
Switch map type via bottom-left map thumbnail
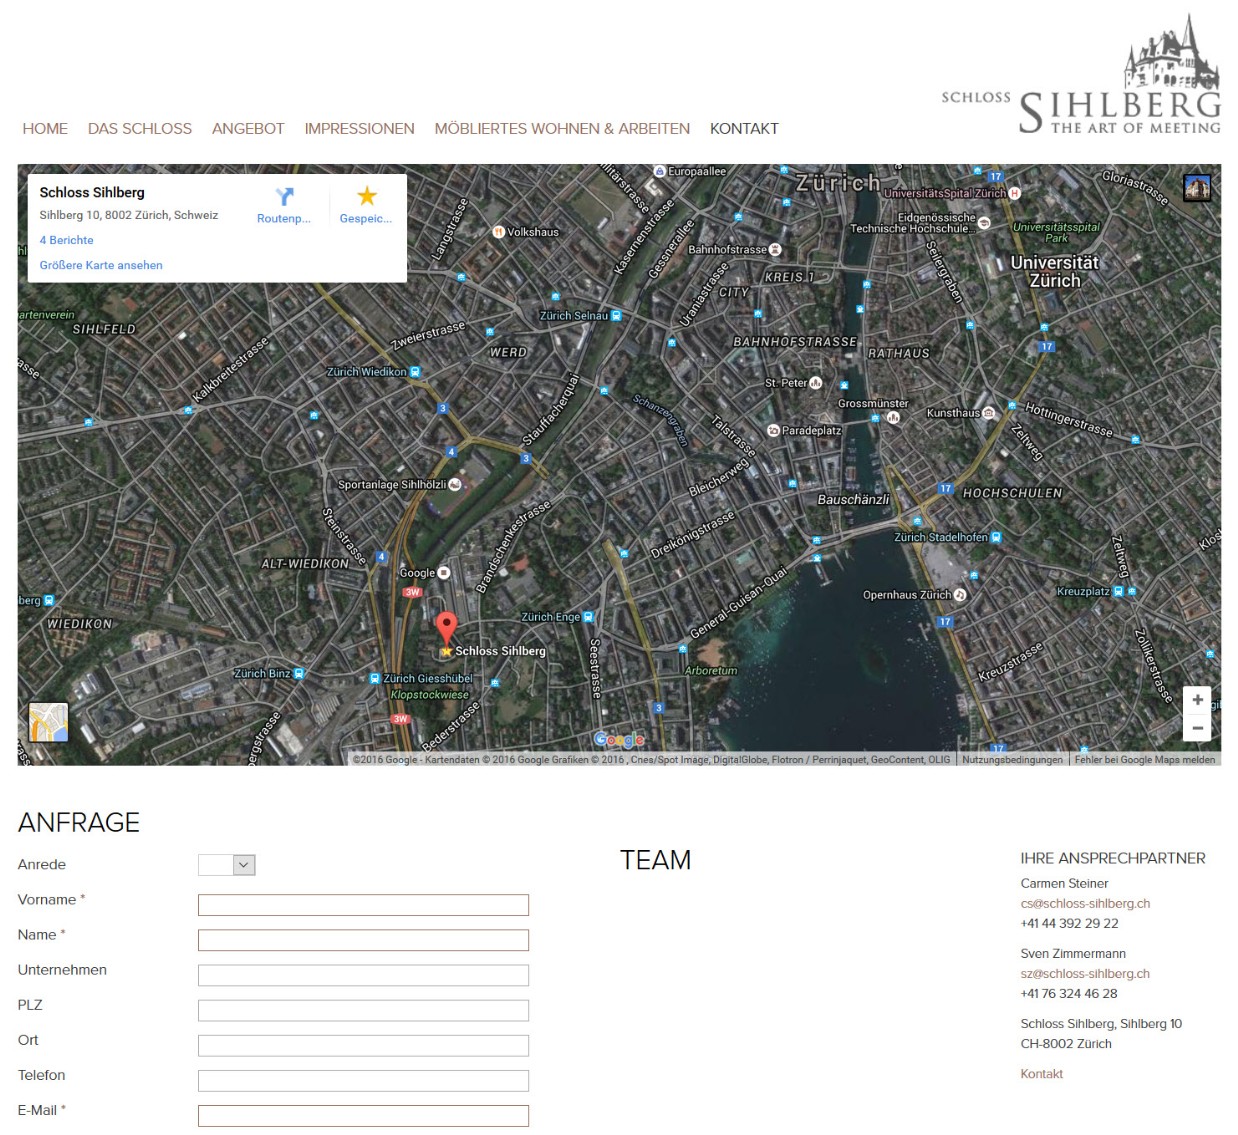coord(48,722)
